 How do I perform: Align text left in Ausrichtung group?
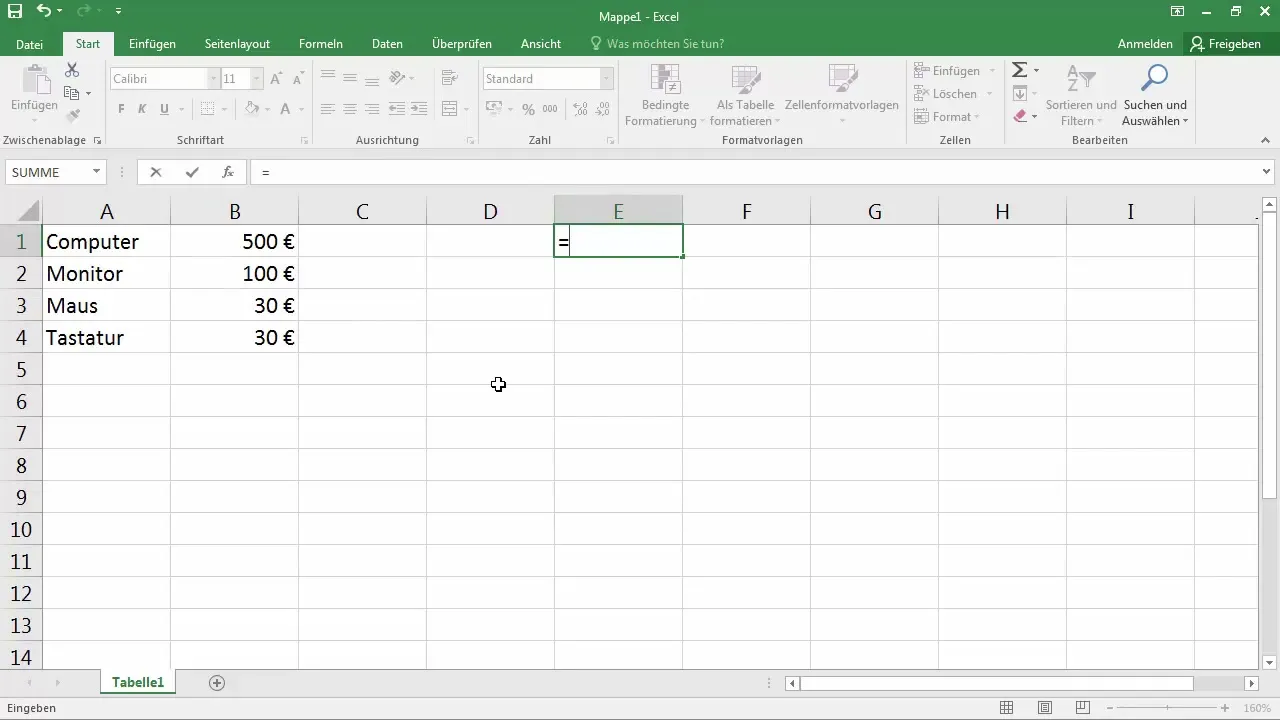(x=328, y=109)
